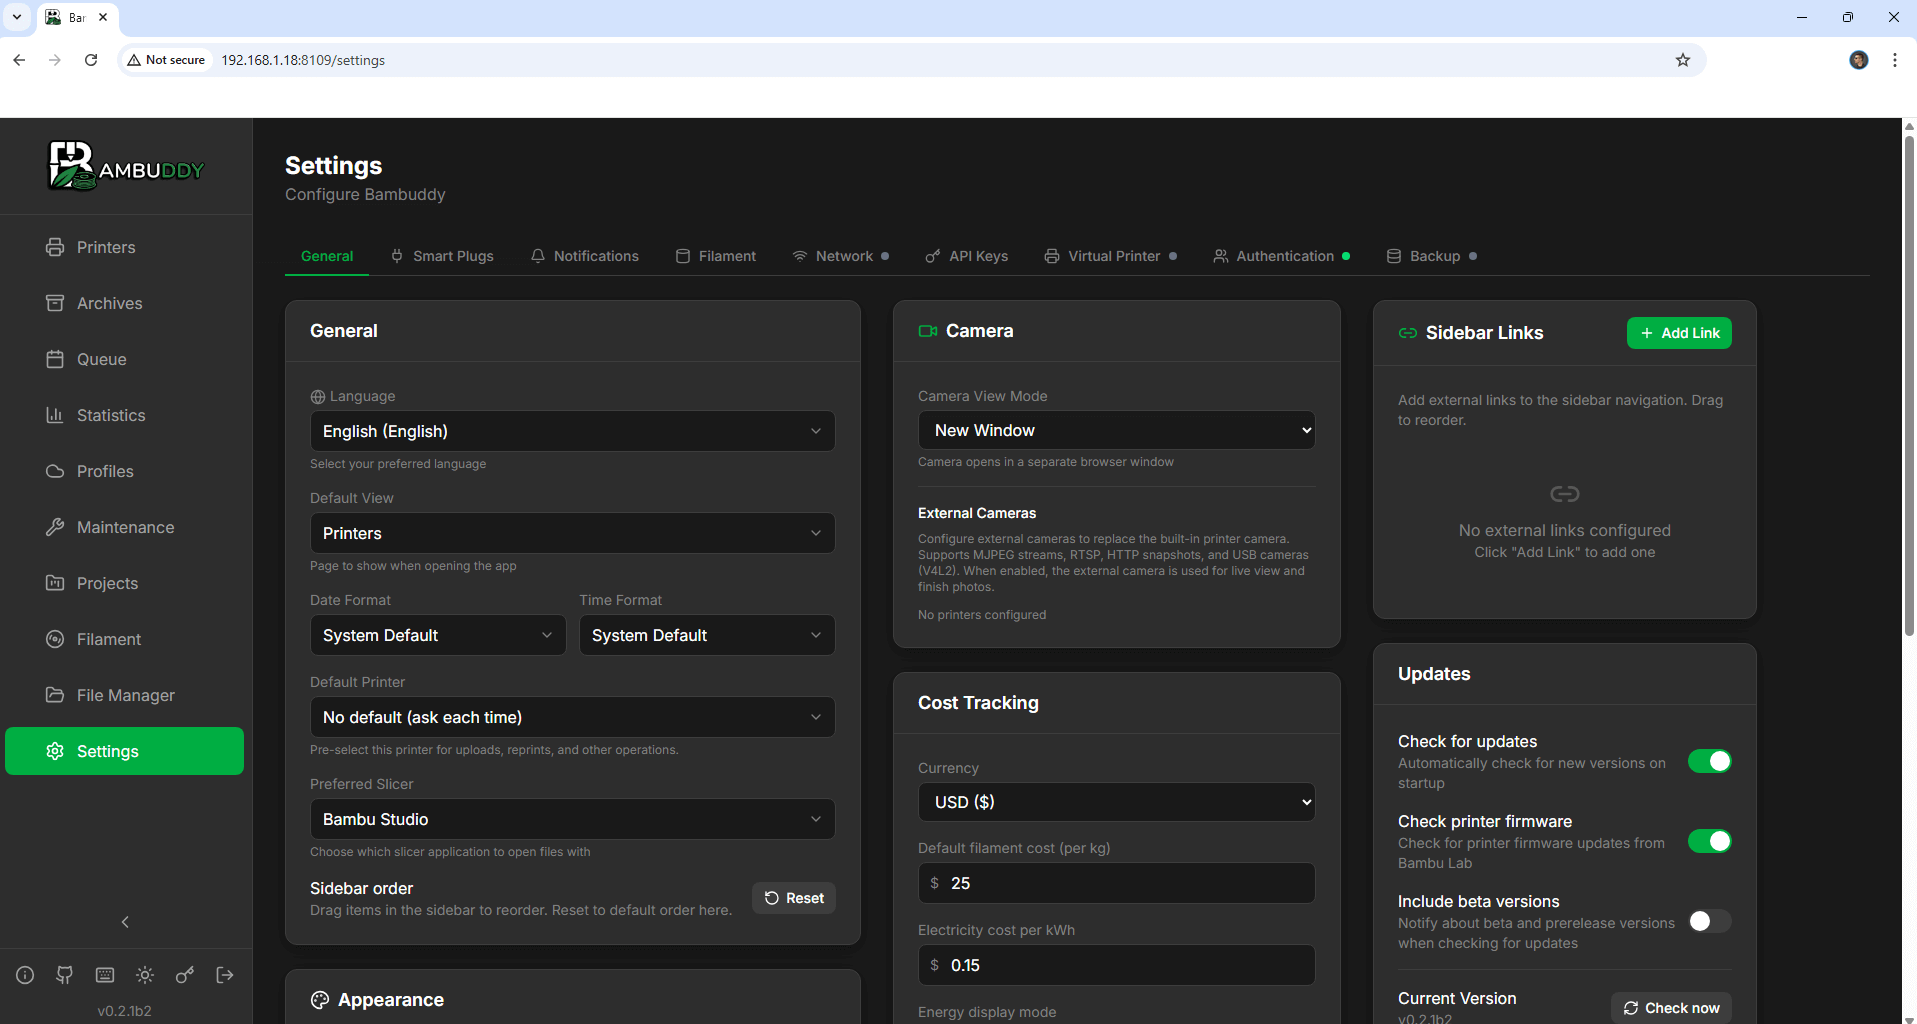Click the Add Link button
Viewport: 1917px width, 1024px height.
(1679, 333)
